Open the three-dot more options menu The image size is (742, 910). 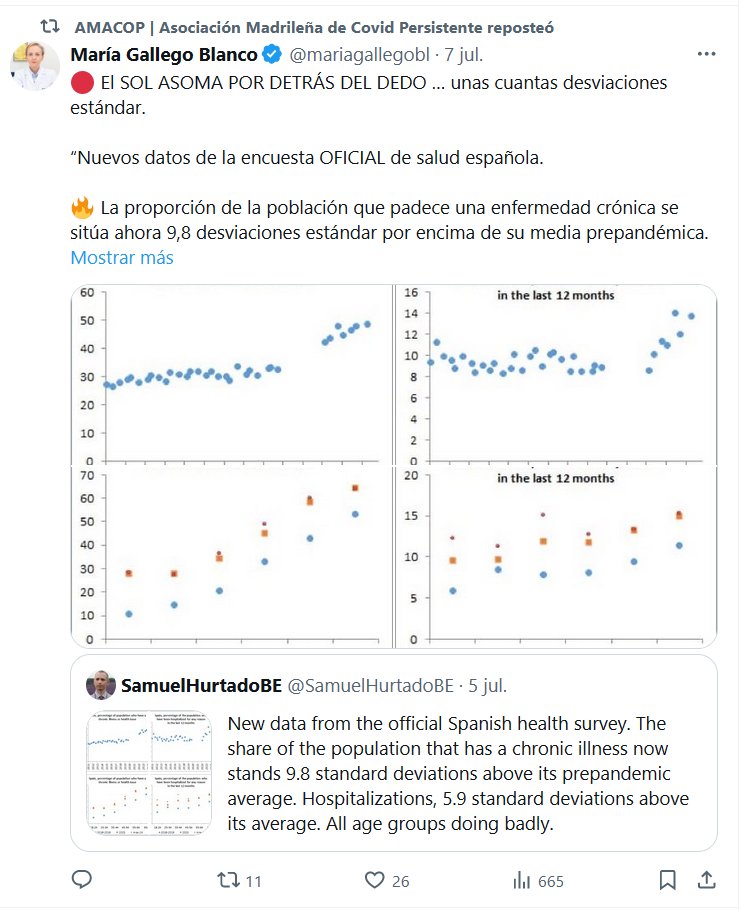point(706,54)
